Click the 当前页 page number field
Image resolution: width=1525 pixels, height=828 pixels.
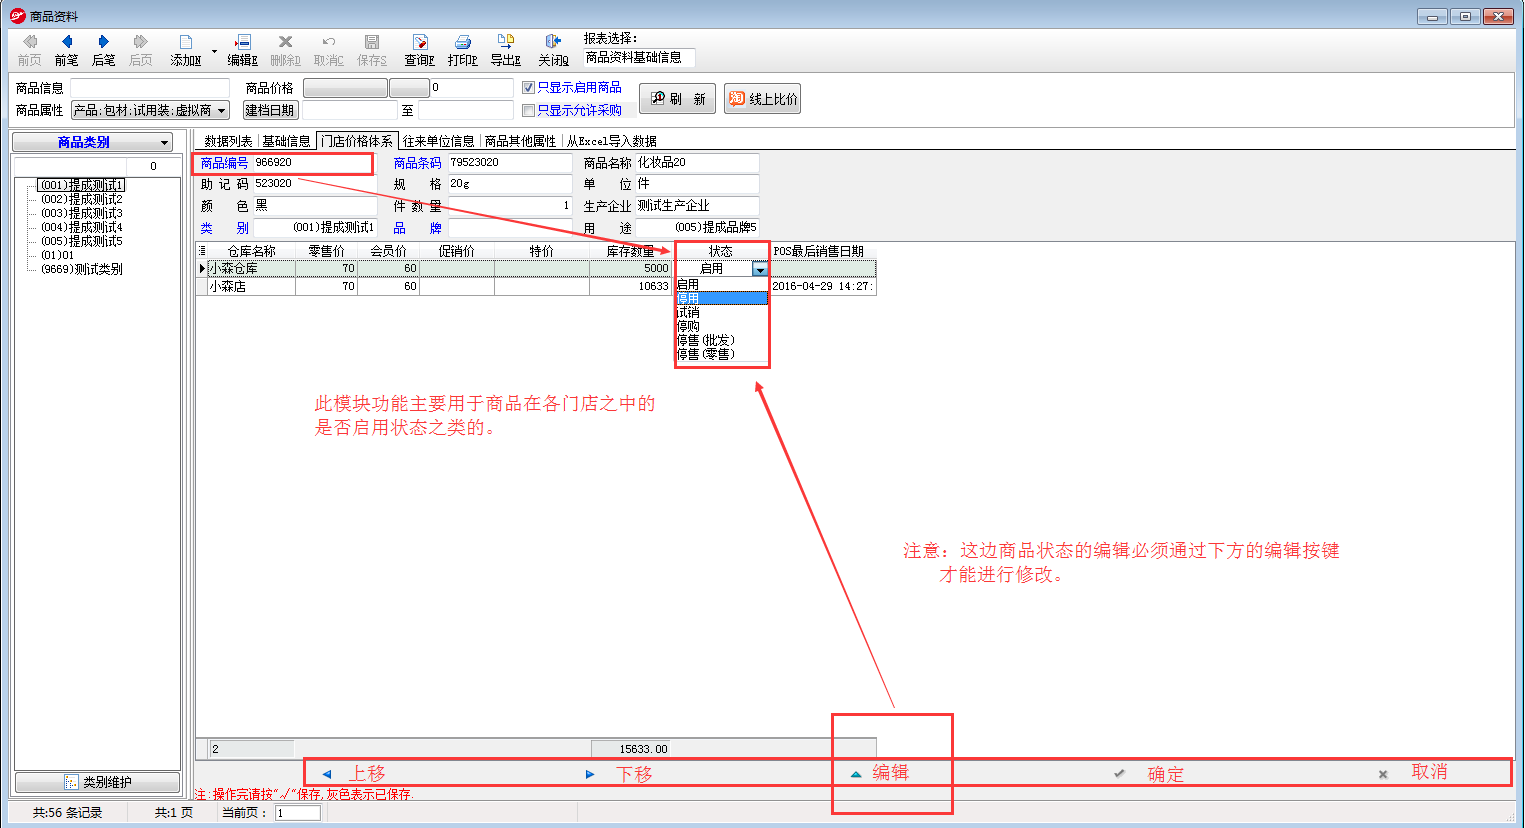[297, 813]
